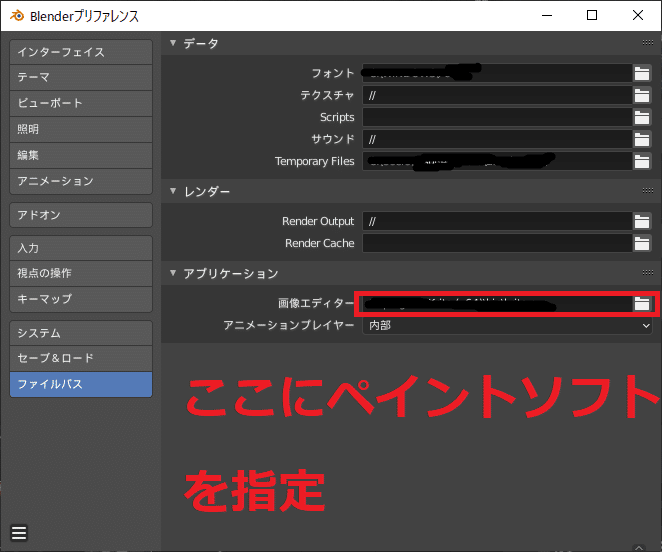Click the サウンド path field
The height and width of the screenshot is (552, 662).
click(x=497, y=139)
